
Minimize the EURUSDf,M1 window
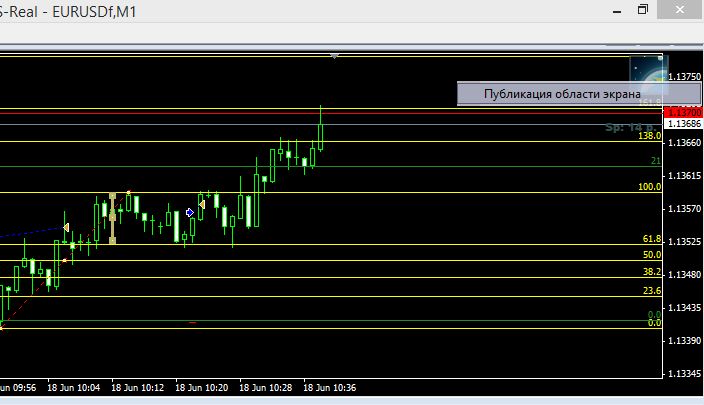tap(617, 10)
